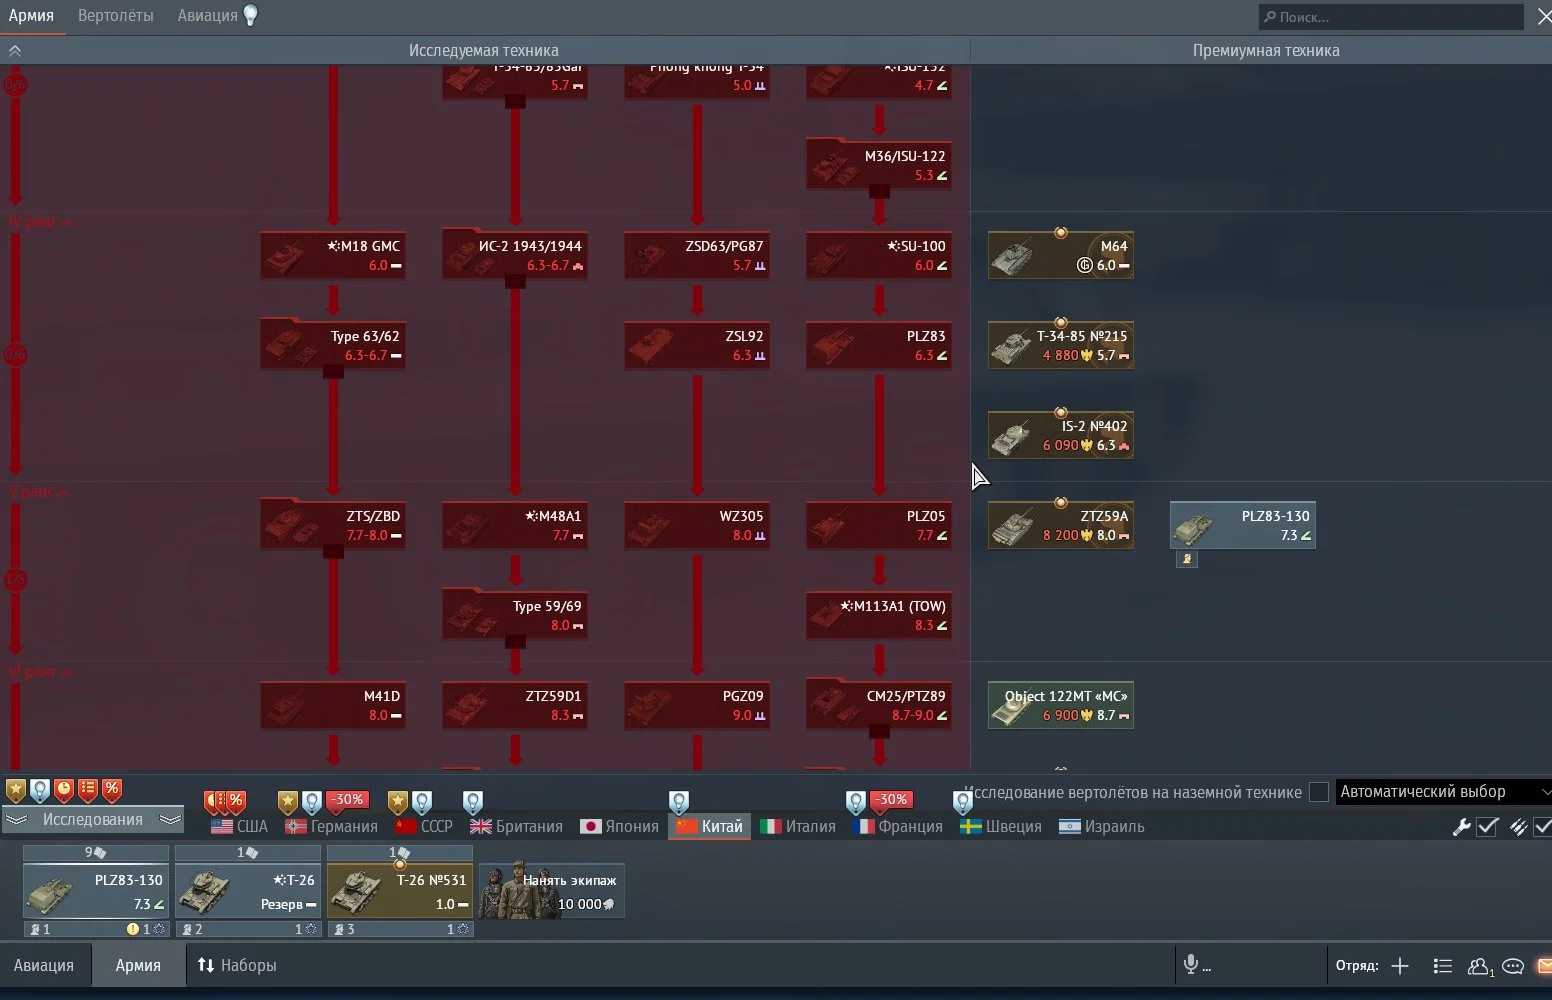
Task: Open the chat speech bubble icon
Action: point(1513,966)
